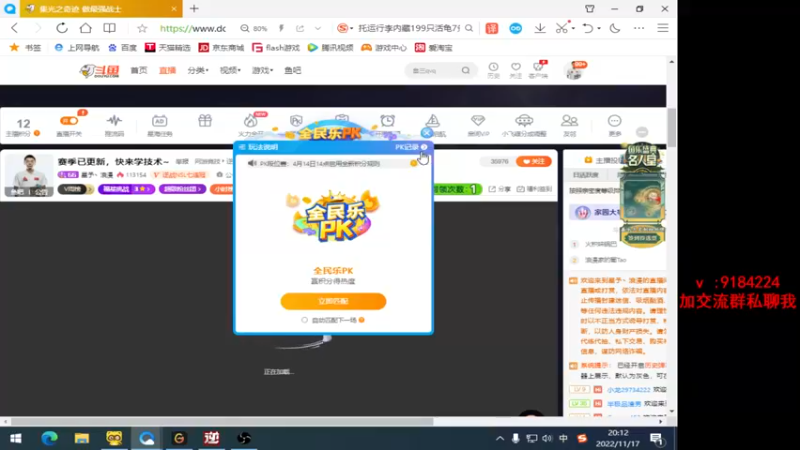
Task: Show hidden system tray icons
Action: (500, 438)
